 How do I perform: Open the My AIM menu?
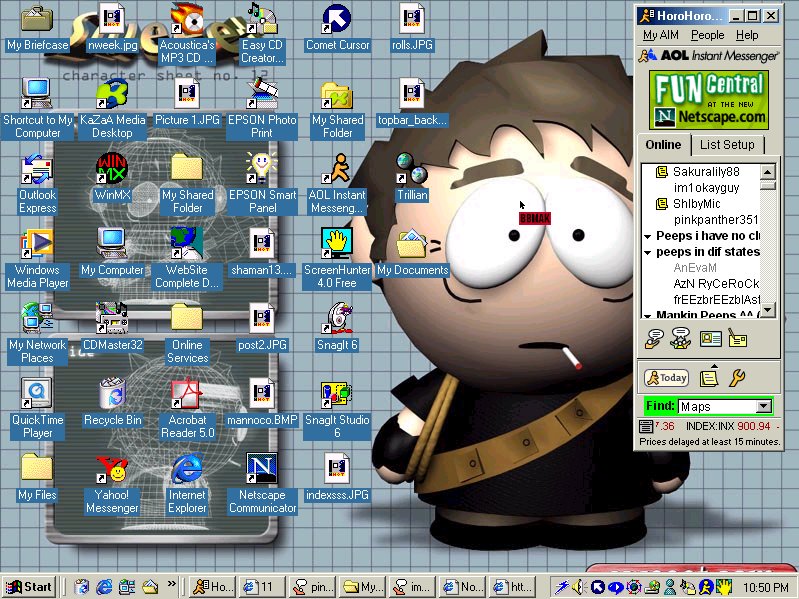[x=660, y=35]
